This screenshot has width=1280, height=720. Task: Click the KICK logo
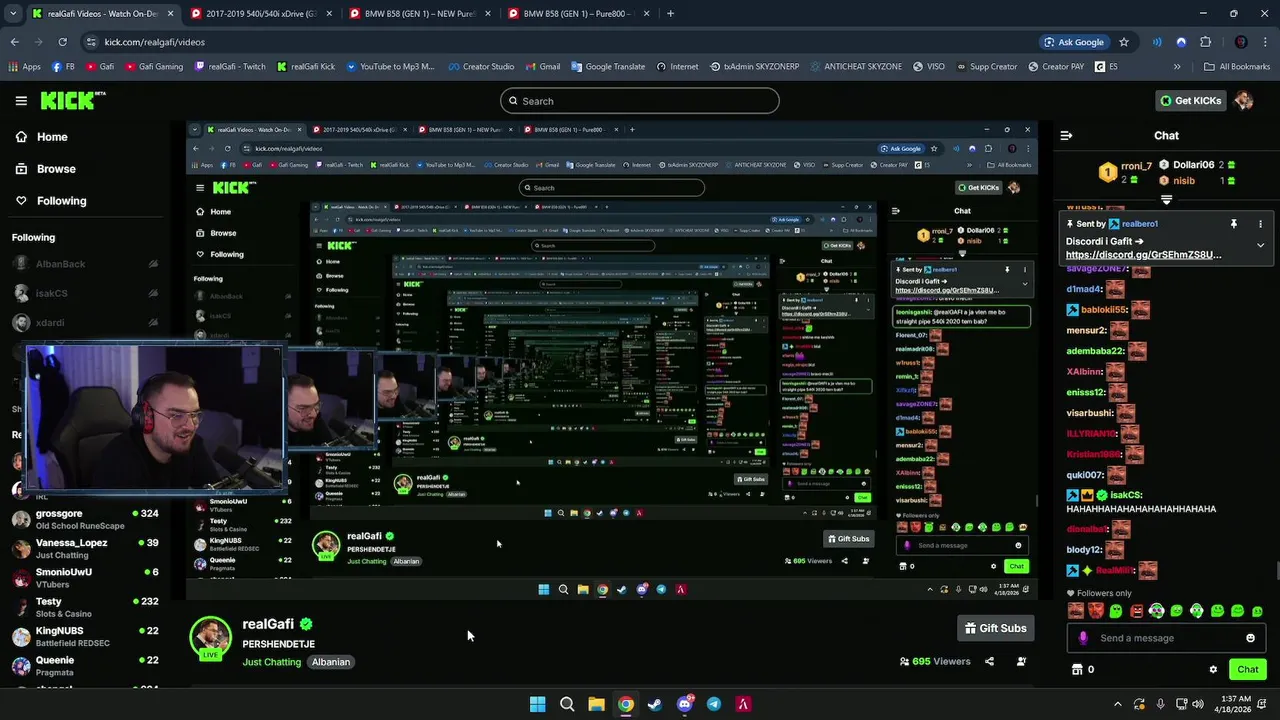point(73,100)
